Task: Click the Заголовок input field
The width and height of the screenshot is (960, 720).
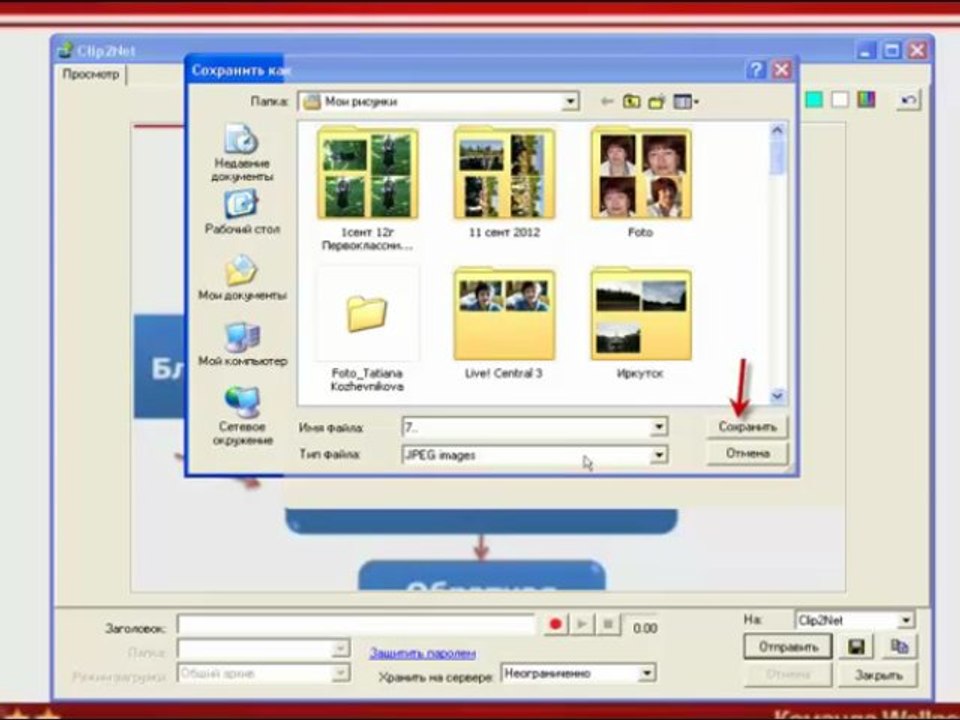Action: tap(356, 625)
